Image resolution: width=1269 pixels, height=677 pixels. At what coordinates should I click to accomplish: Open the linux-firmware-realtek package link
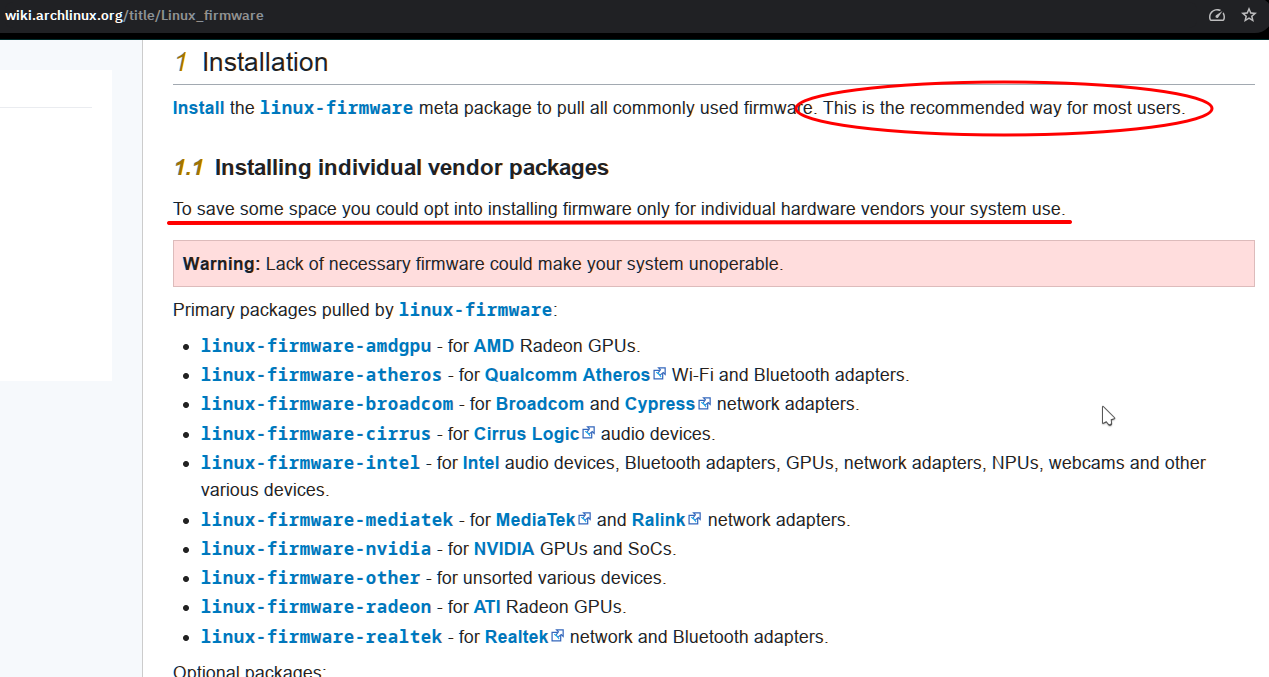(x=321, y=637)
